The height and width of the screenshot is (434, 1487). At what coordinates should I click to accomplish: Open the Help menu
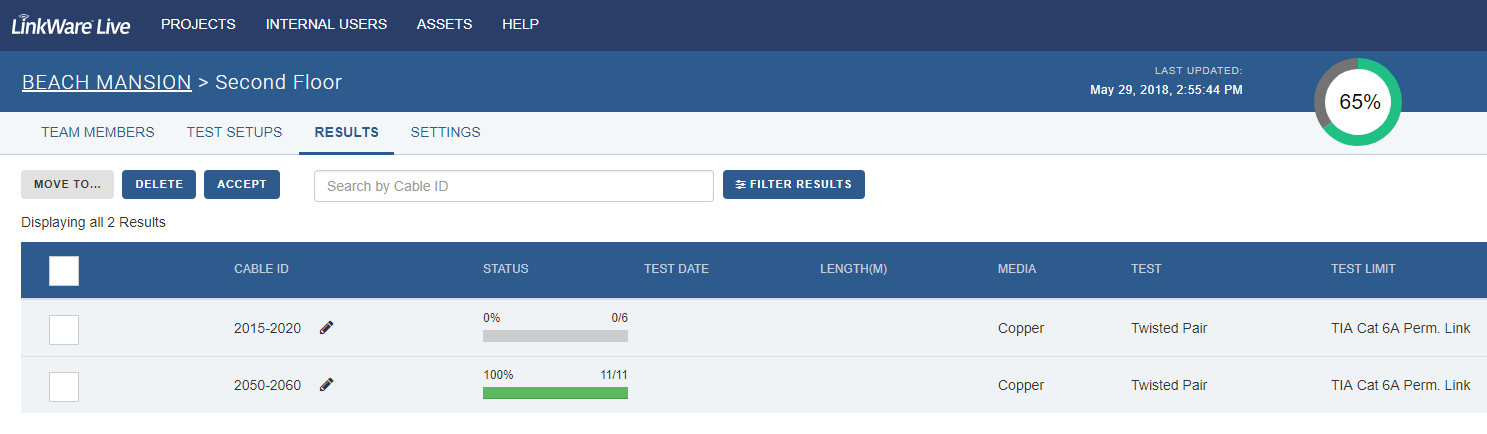coord(520,25)
